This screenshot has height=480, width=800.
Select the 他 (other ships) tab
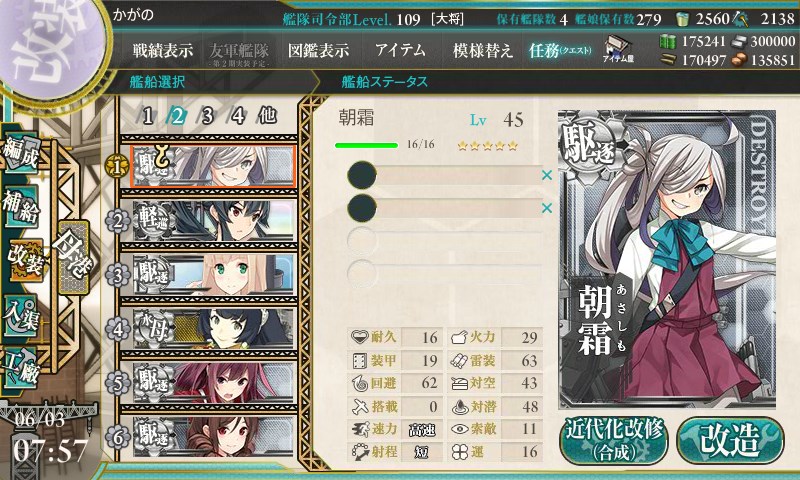268,115
